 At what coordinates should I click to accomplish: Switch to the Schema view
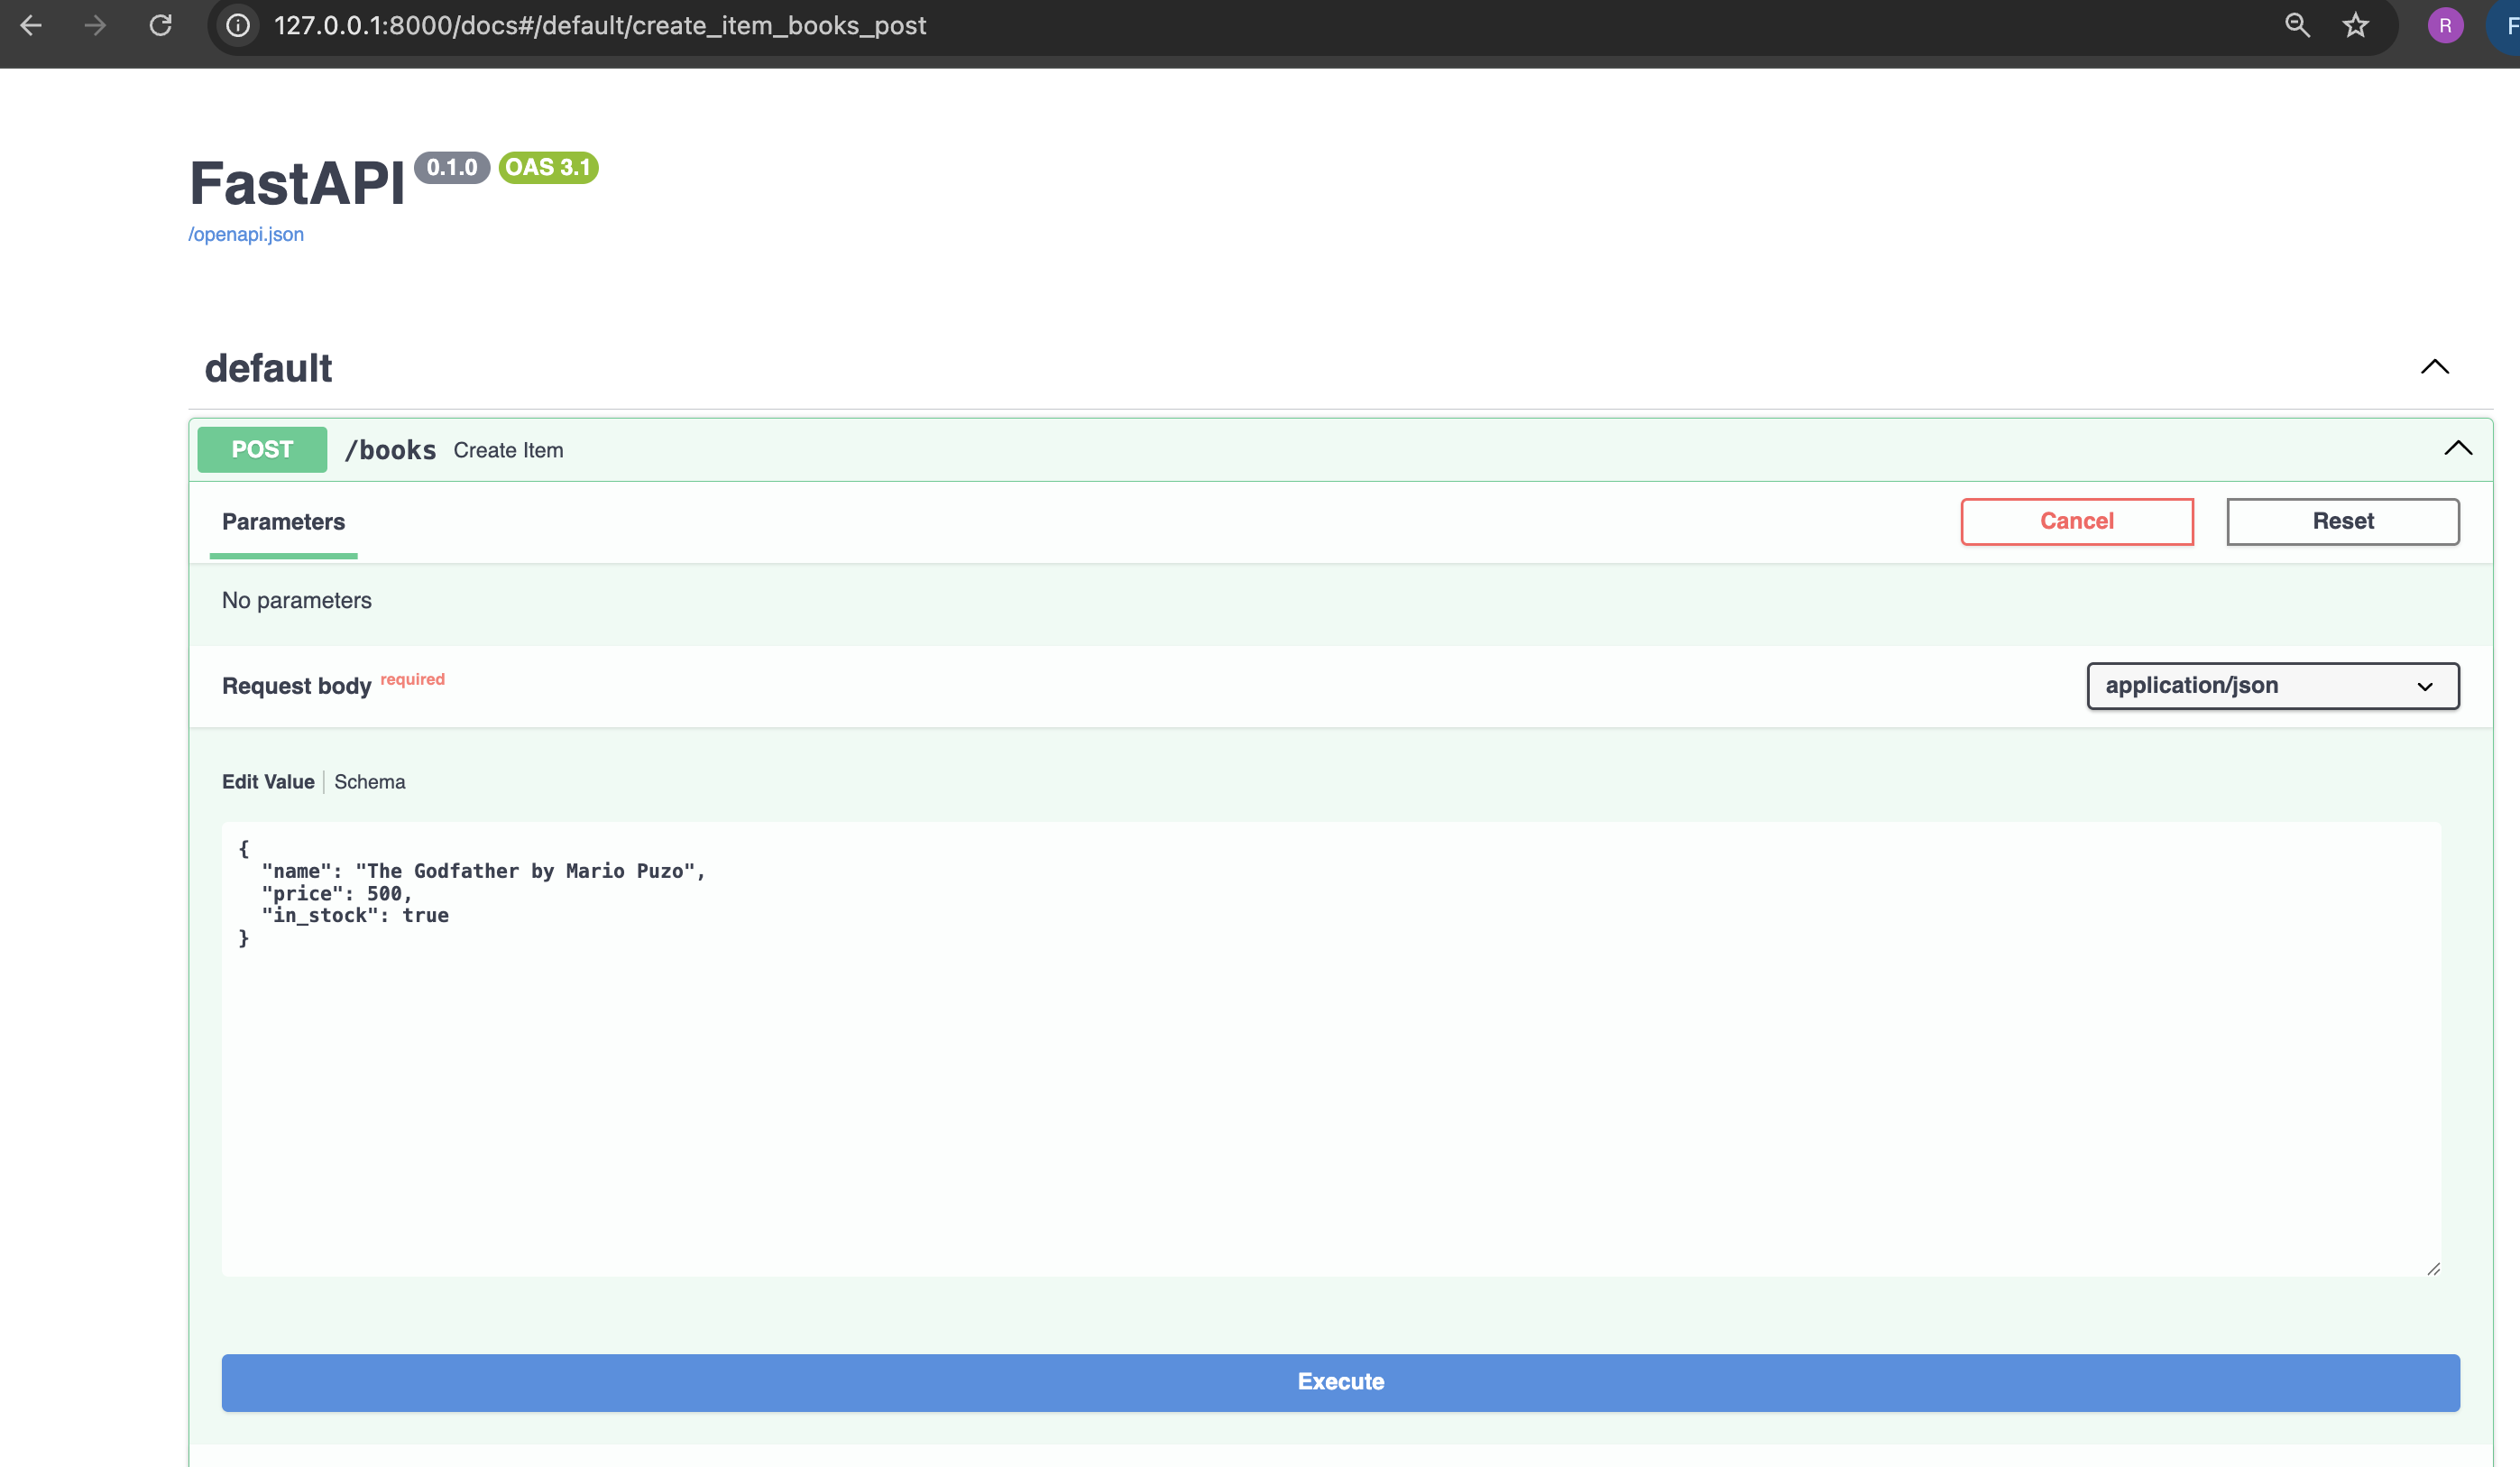click(x=369, y=781)
